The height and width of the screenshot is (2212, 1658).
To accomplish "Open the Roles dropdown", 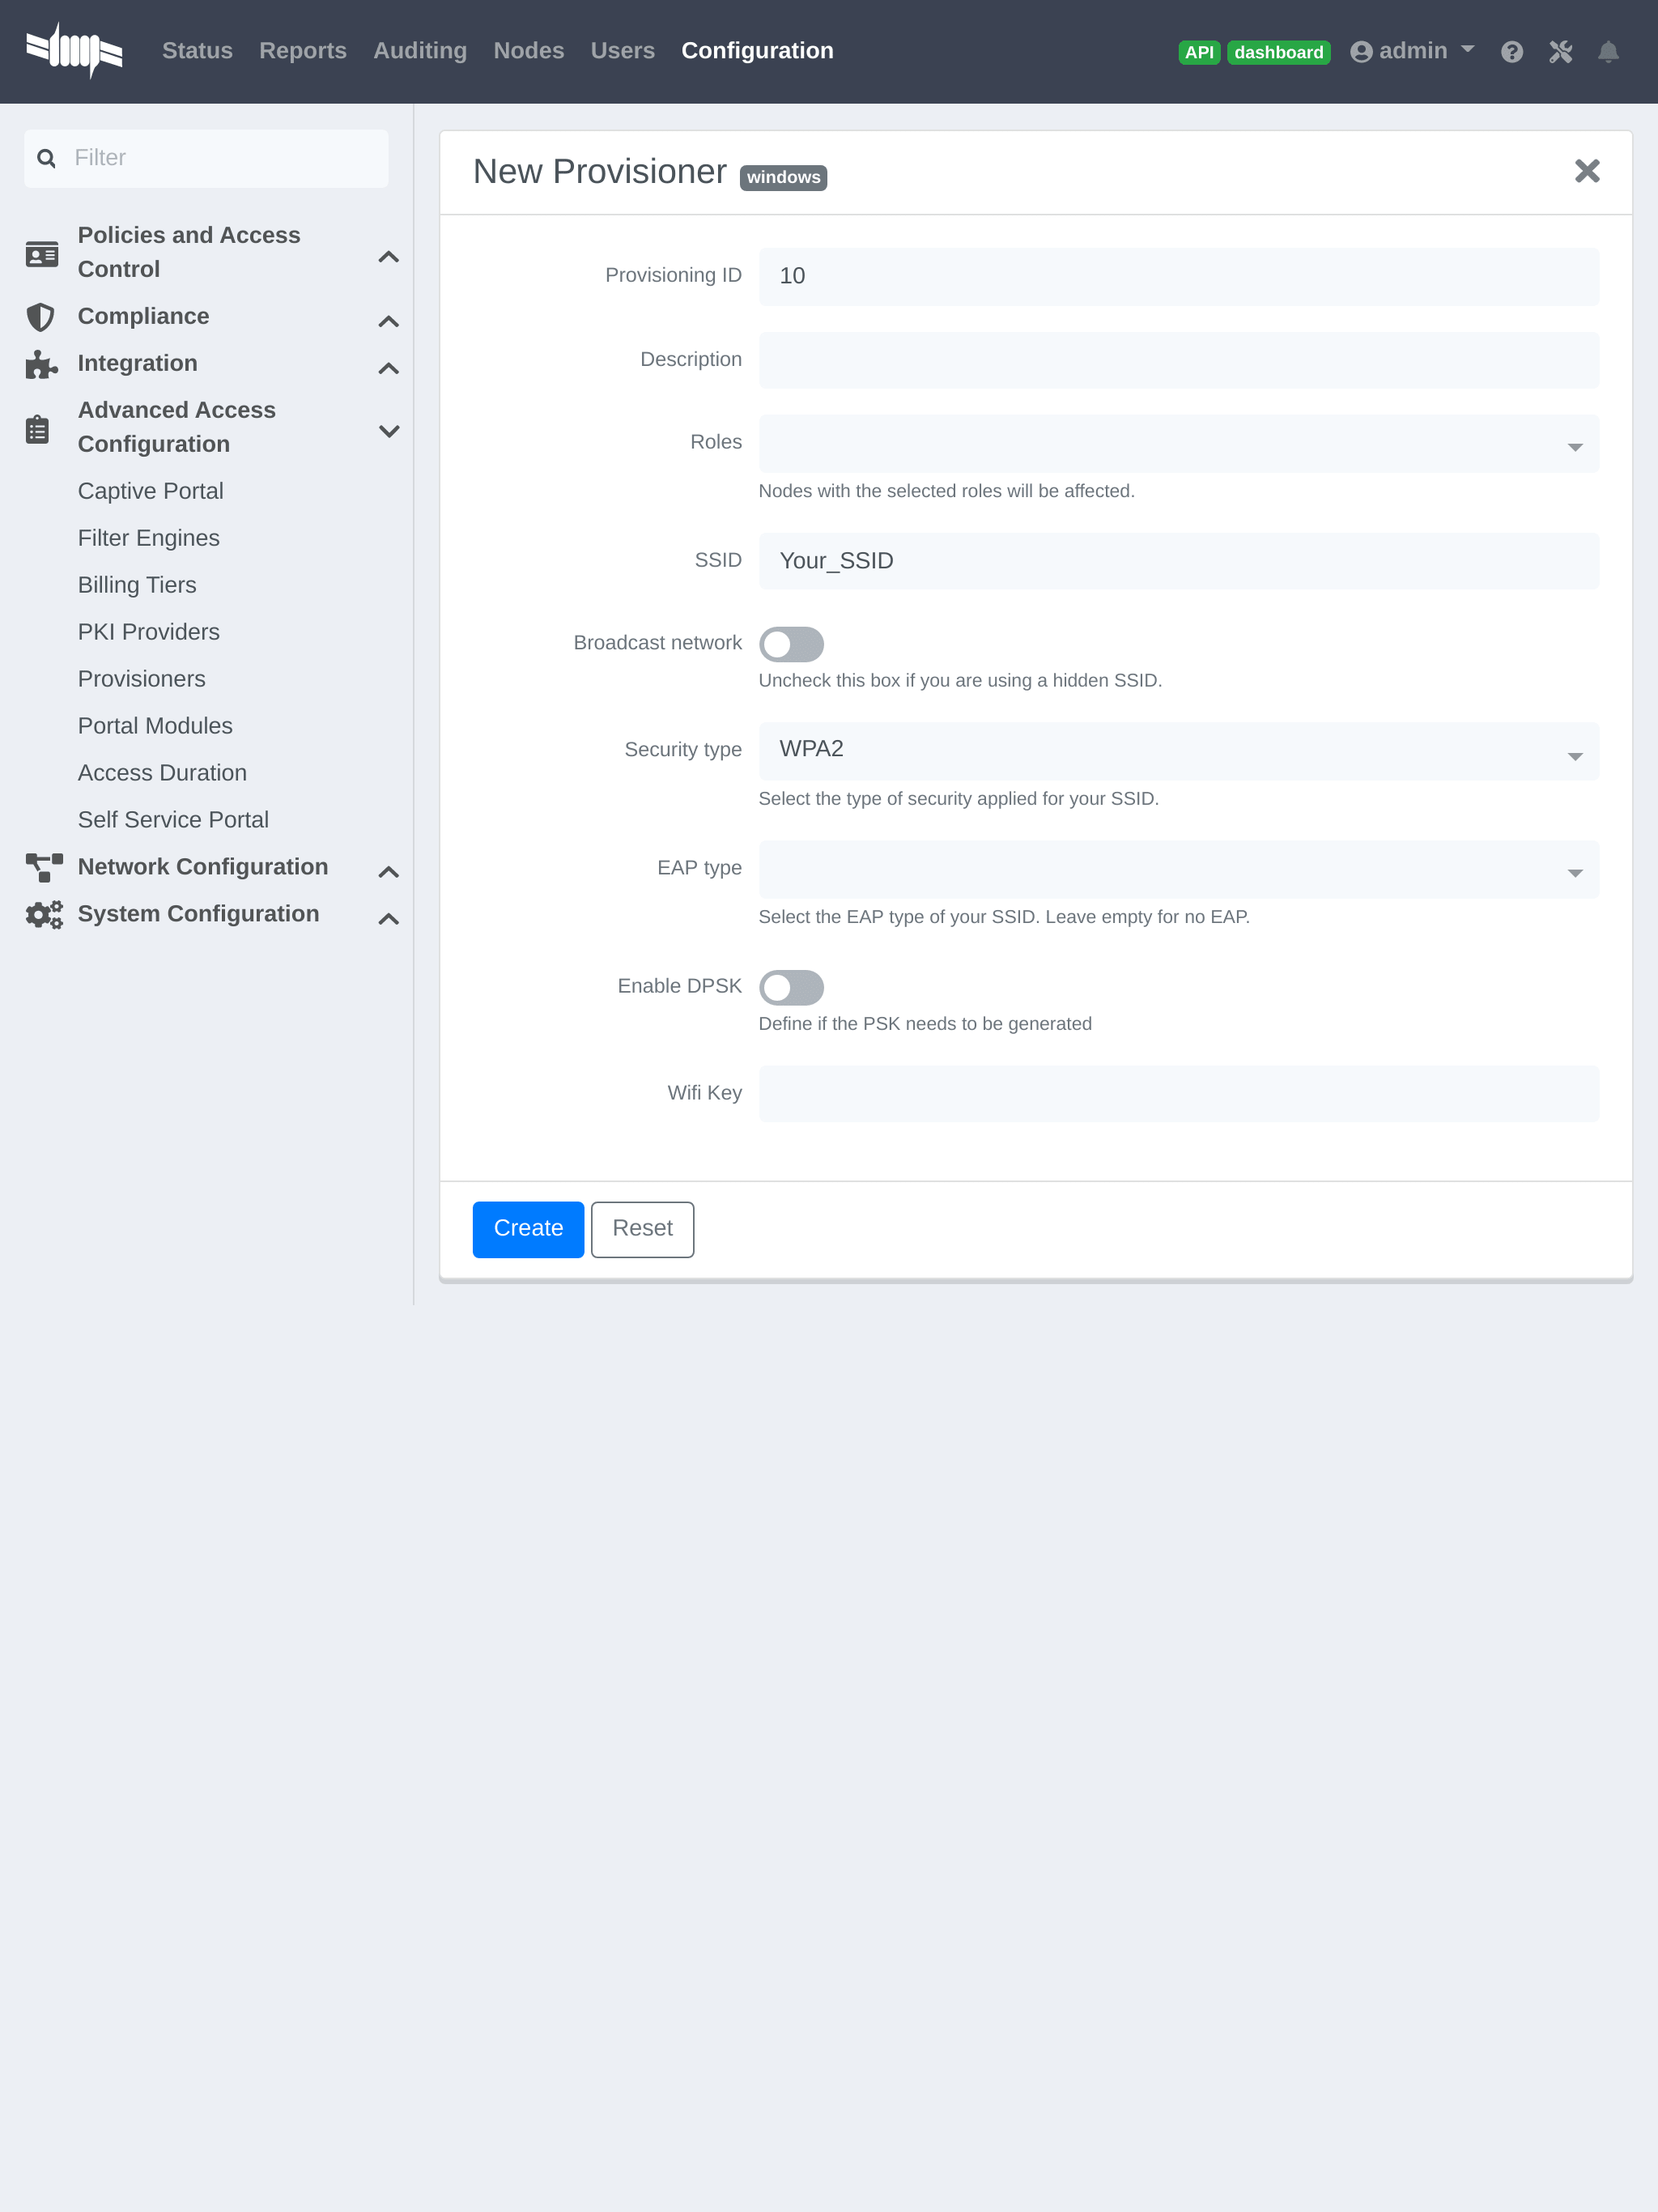I will (x=1178, y=444).
